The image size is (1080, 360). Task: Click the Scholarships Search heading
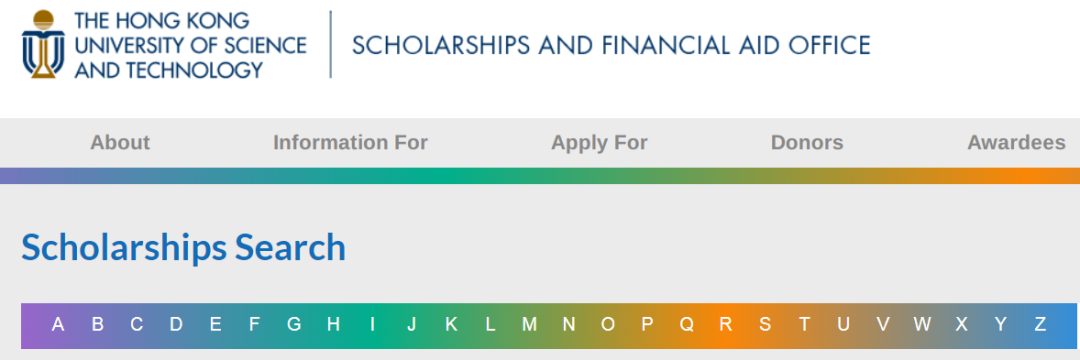(x=183, y=248)
